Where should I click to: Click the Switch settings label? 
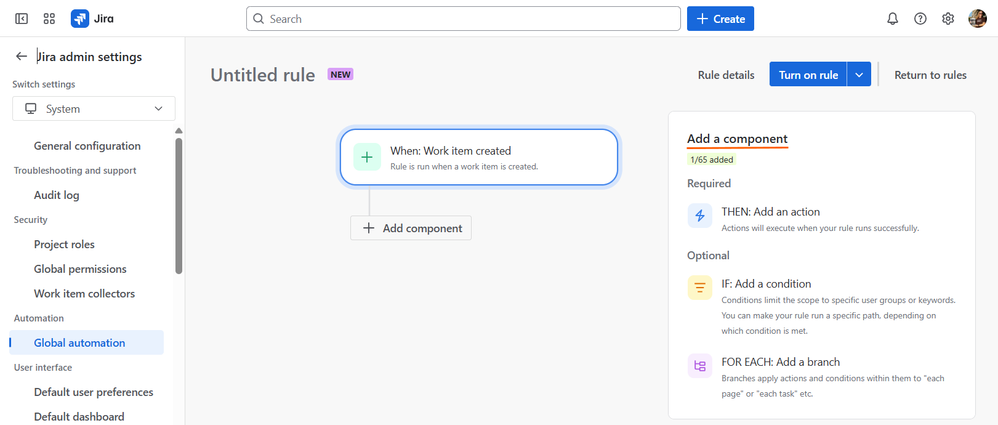click(43, 84)
